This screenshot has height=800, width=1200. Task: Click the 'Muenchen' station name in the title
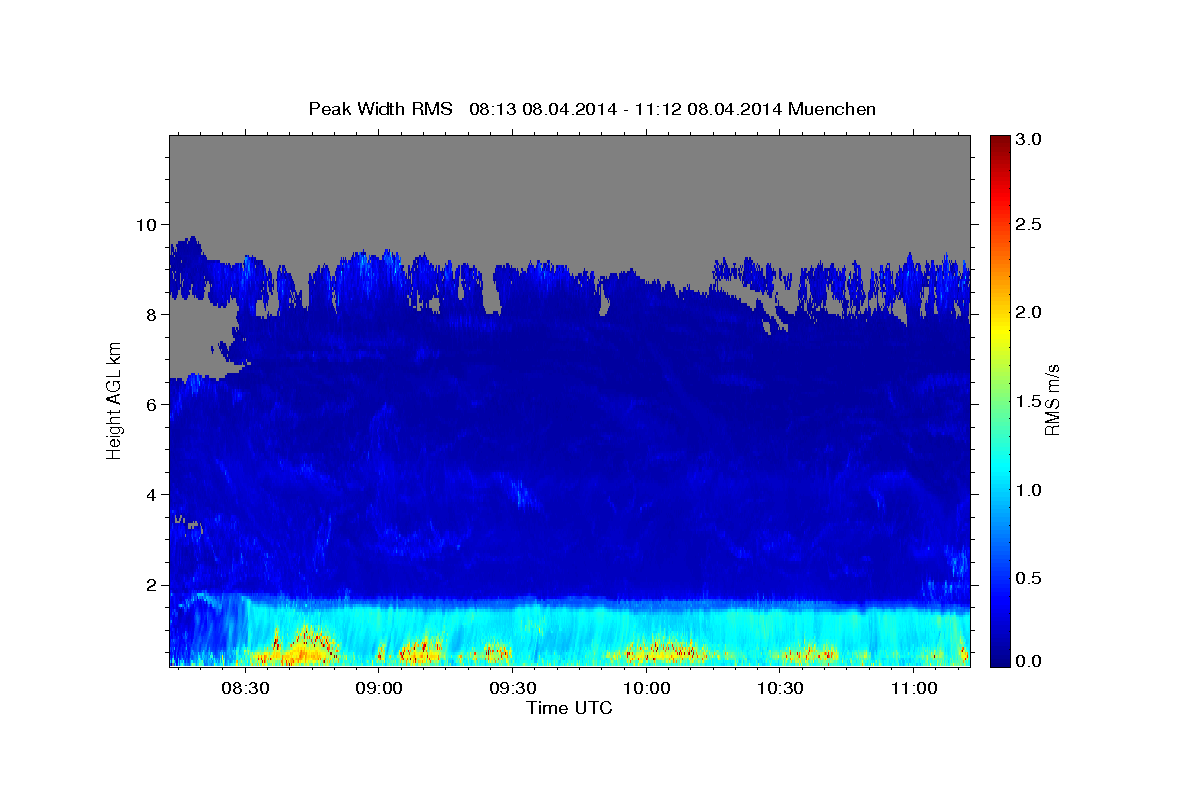[x=832, y=108]
